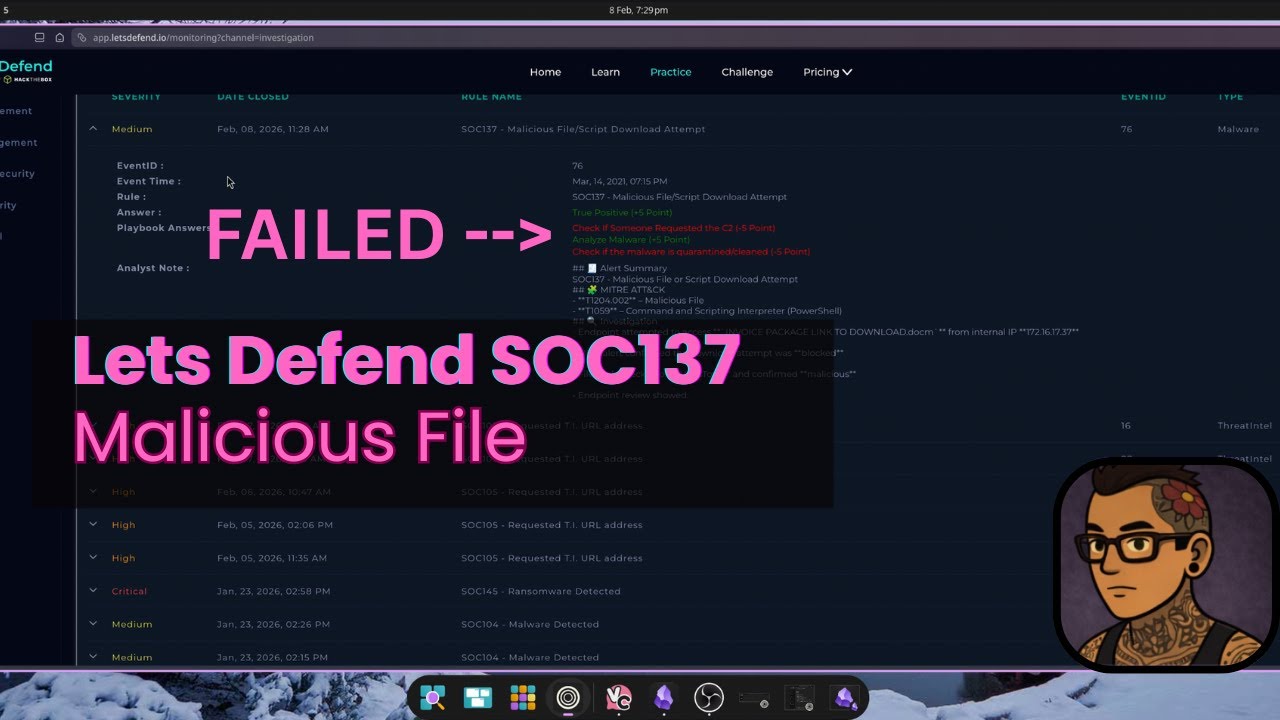Click the date 'Feb, 08, 2026, 11:28 AM'
Viewport: 1280px width, 720px height.
point(273,129)
